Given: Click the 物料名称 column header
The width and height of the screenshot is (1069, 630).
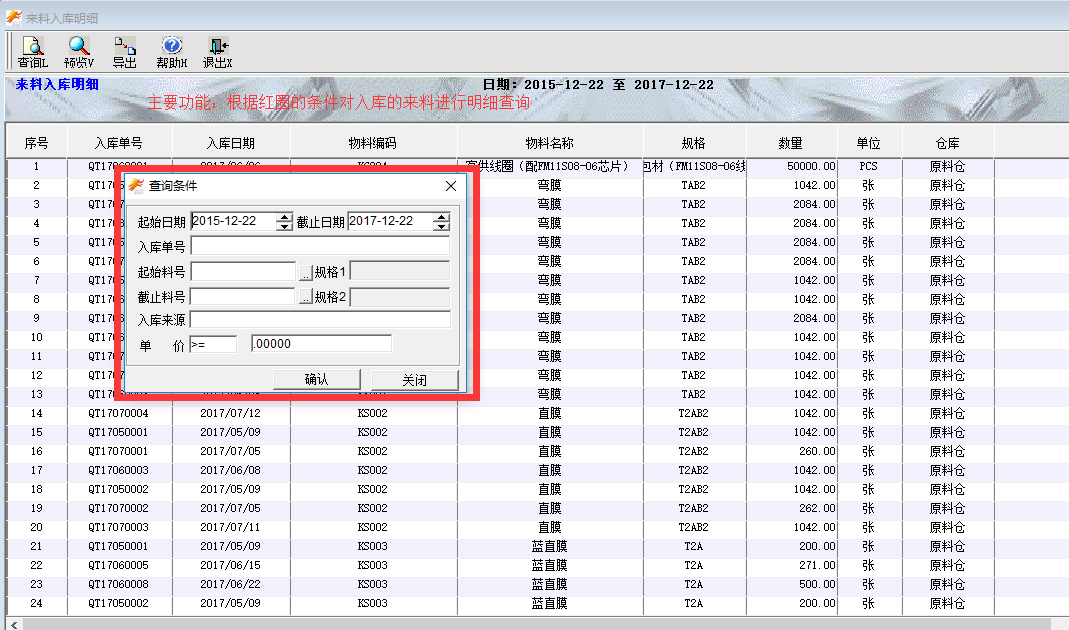Looking at the screenshot, I should coord(549,142).
